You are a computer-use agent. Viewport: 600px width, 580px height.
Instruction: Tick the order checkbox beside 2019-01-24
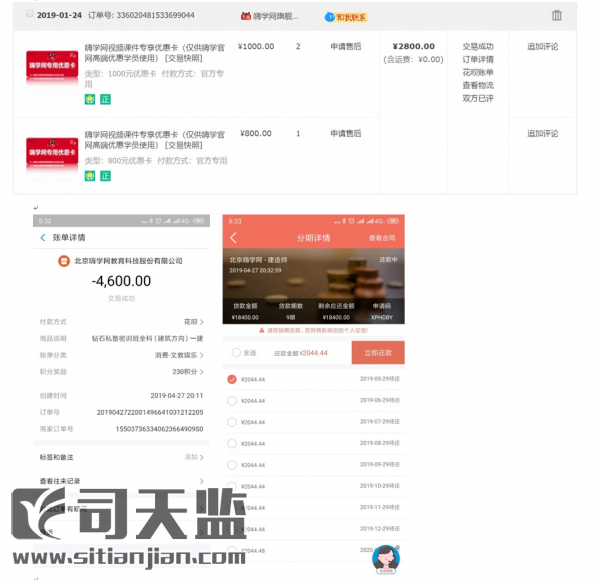pyautogui.click(x=29, y=14)
